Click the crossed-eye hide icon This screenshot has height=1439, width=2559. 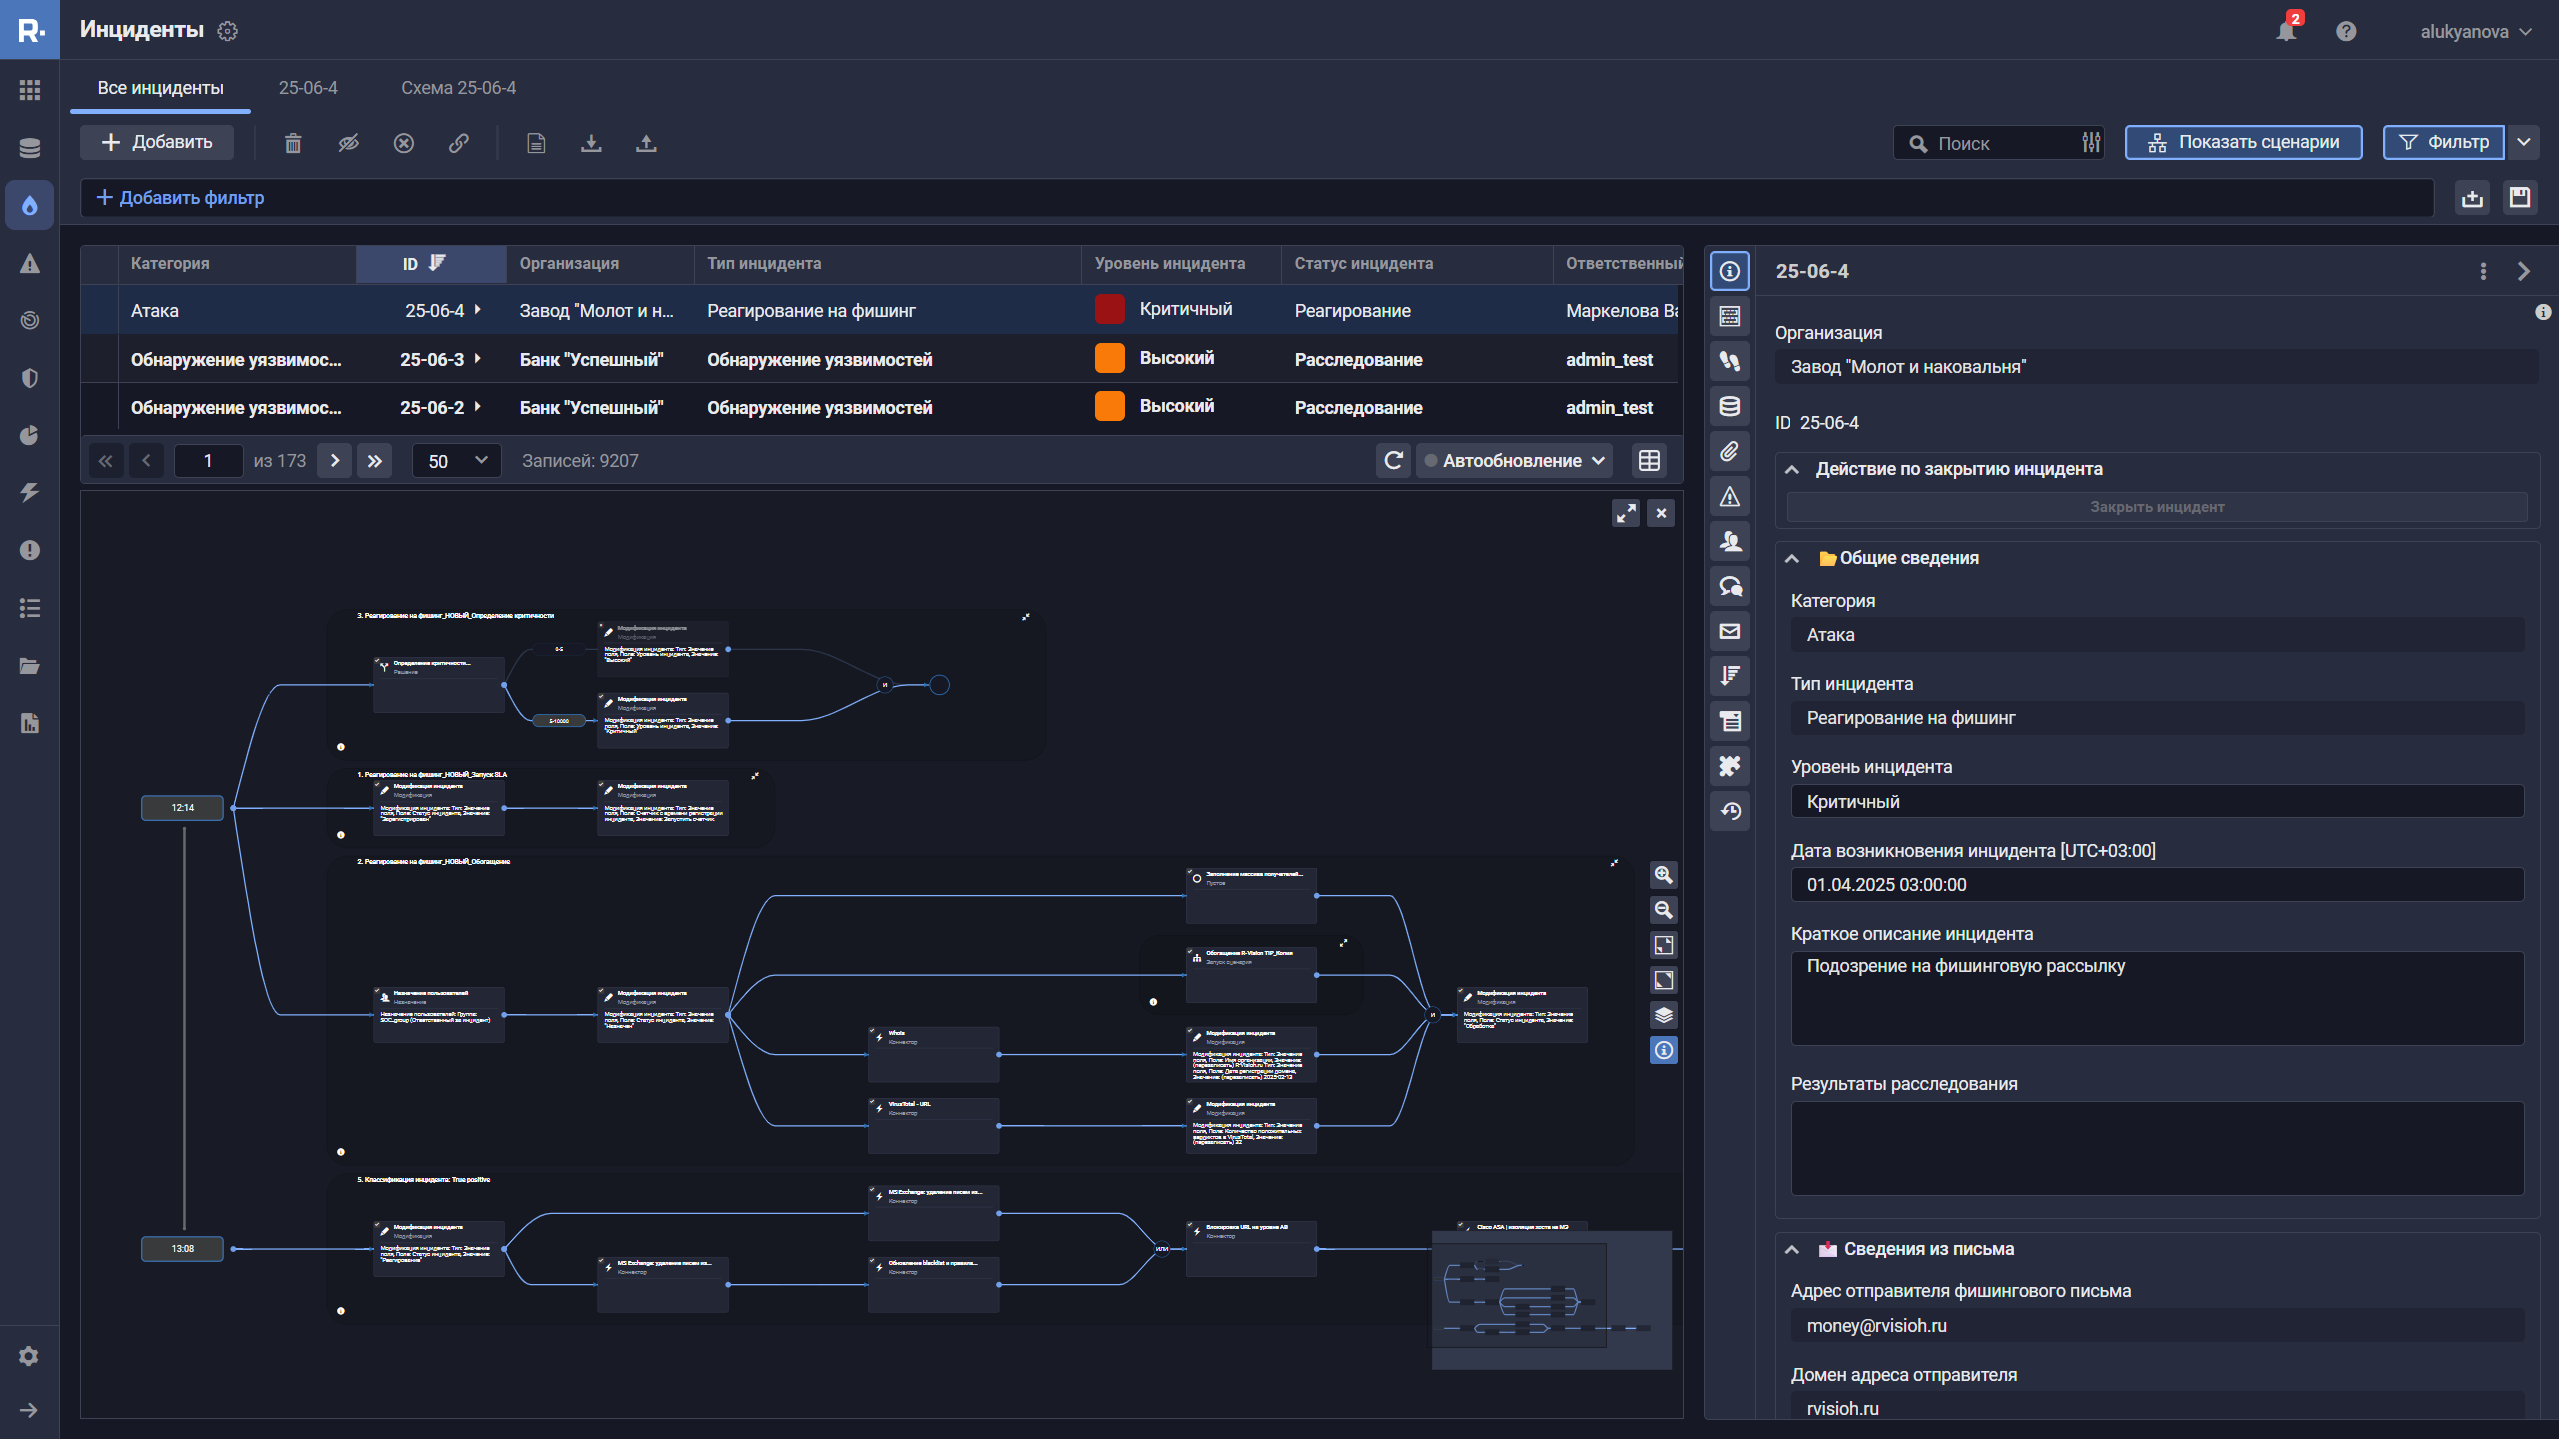[348, 143]
